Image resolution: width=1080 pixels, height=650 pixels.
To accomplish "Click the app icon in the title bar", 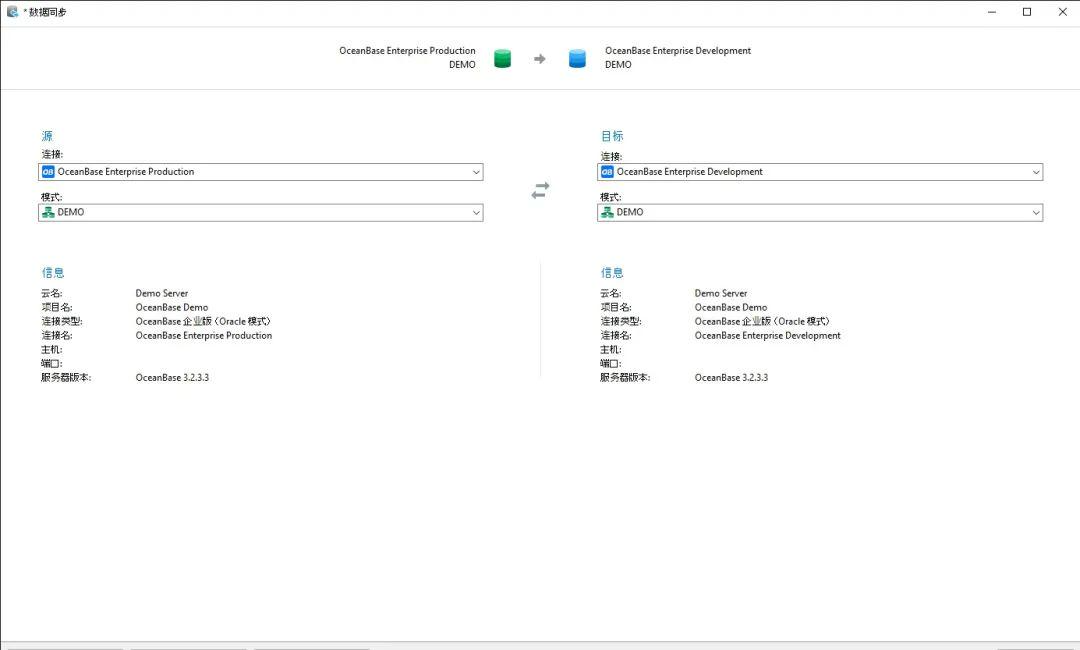I will pos(12,12).
